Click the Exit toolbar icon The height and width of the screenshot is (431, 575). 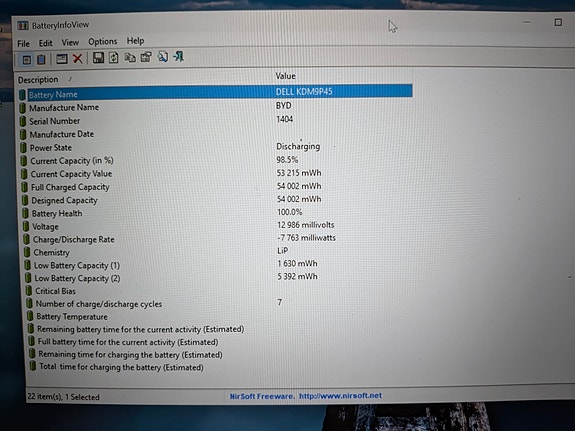[179, 56]
